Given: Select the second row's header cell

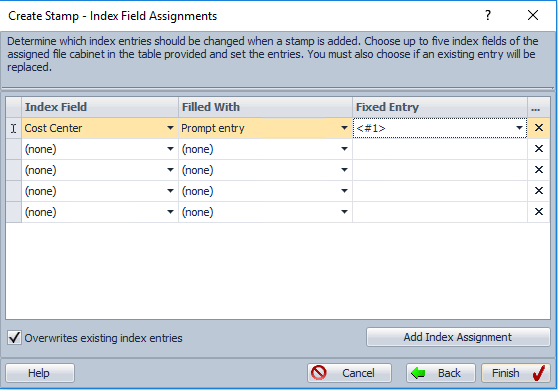Looking at the screenshot, I should click(x=14, y=149).
